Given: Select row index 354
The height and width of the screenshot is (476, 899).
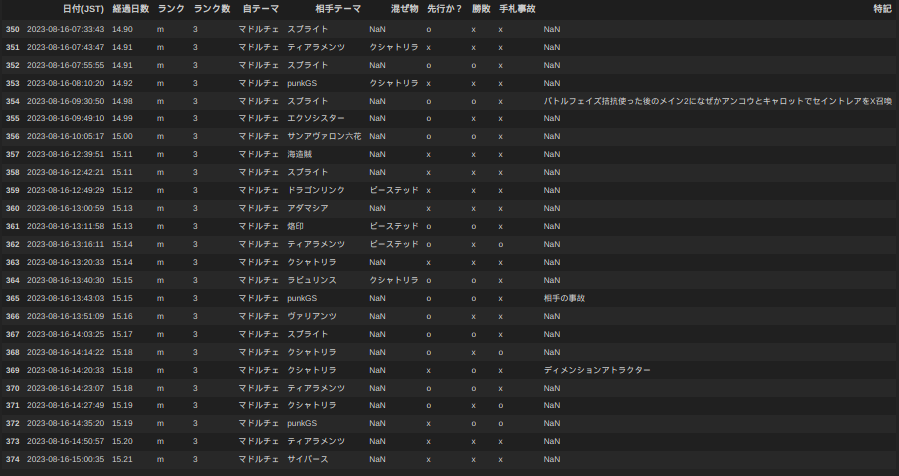Looking at the screenshot, I should [13, 101].
